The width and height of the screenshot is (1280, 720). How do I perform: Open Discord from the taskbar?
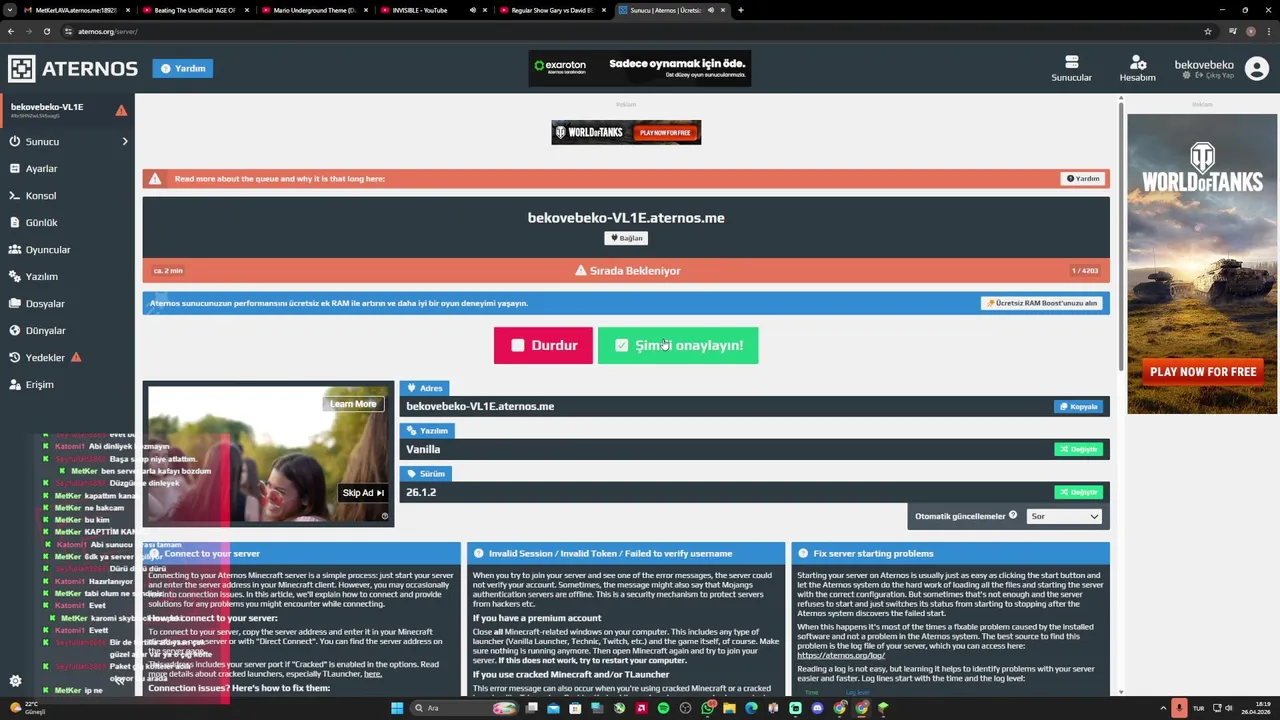tap(817, 708)
